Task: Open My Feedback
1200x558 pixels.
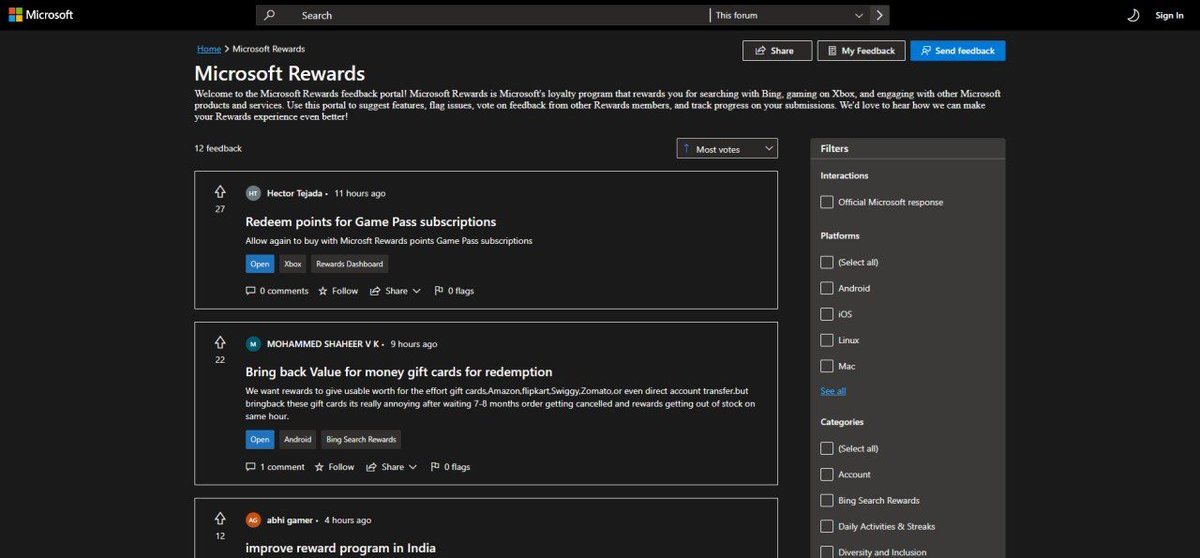Action: (861, 51)
